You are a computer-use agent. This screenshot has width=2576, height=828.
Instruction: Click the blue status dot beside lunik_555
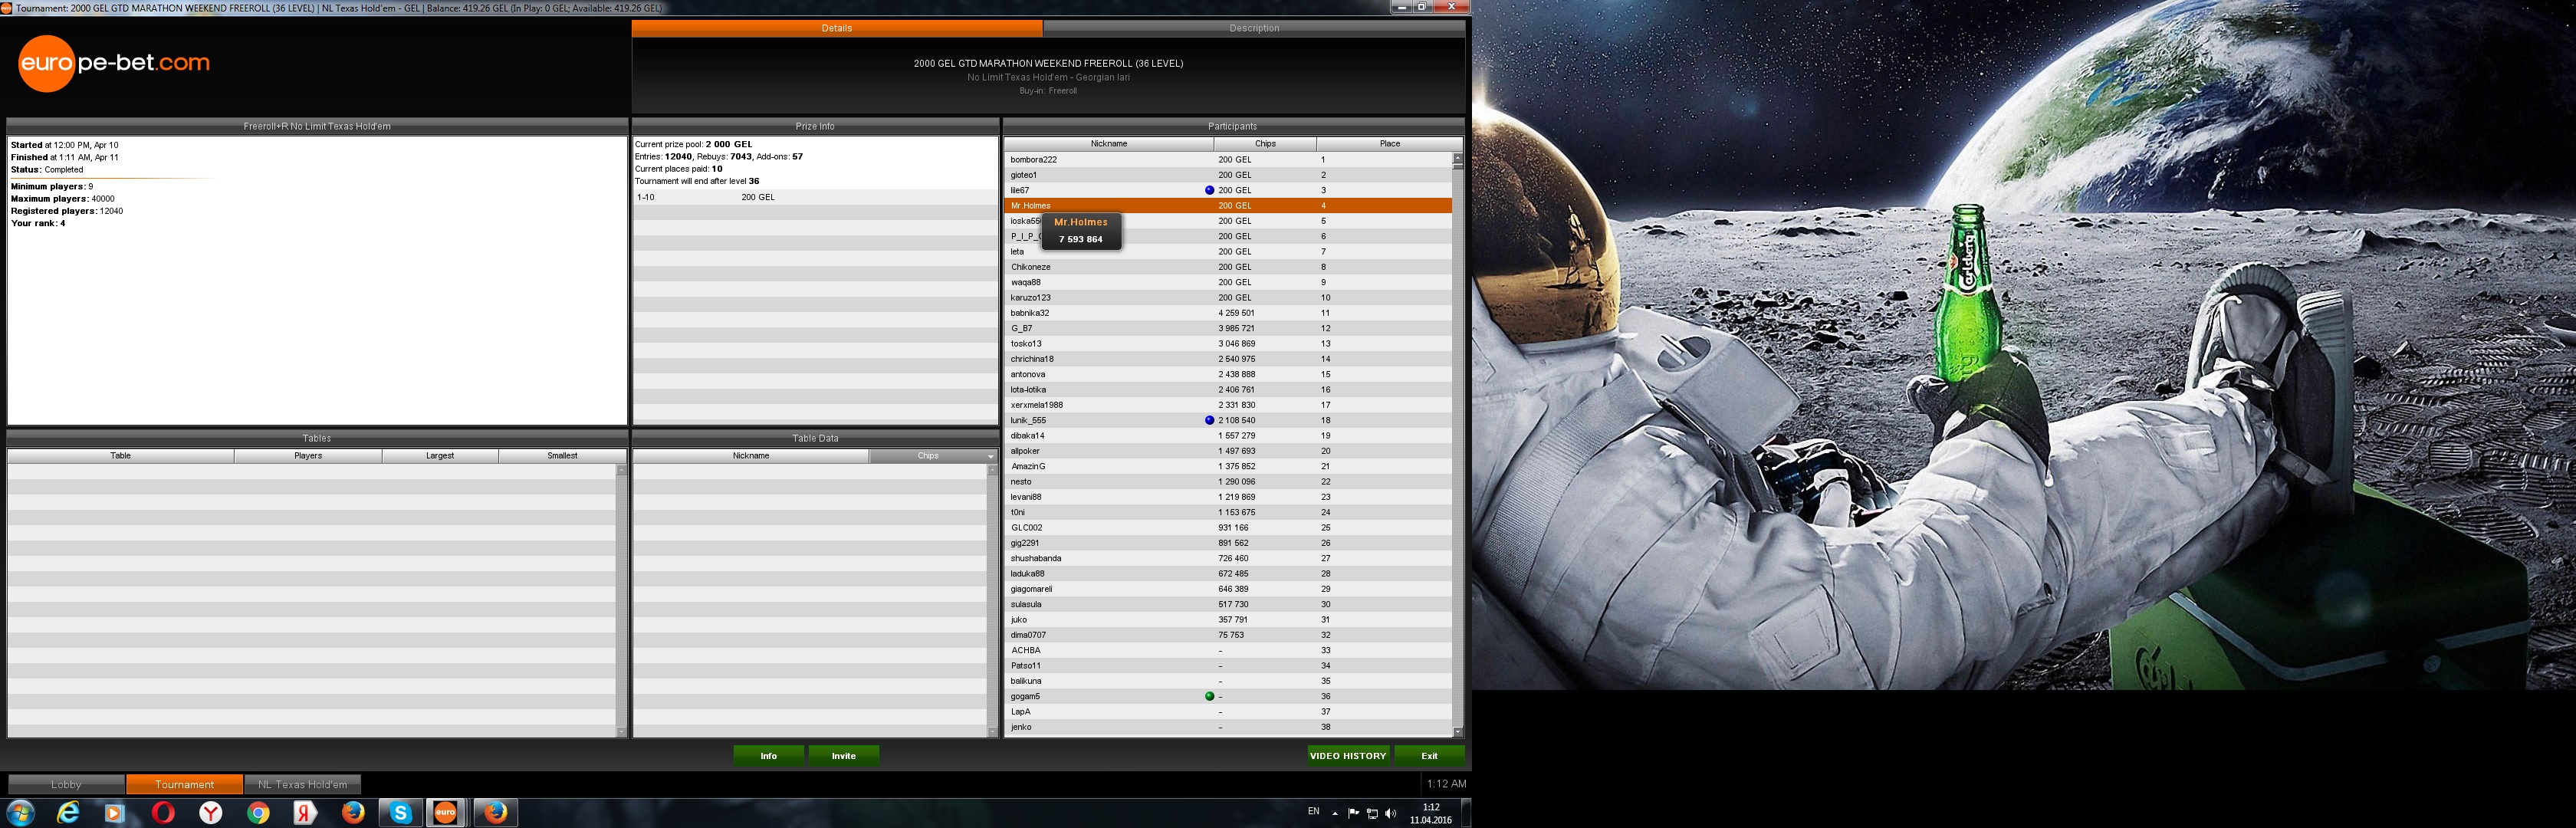[1209, 420]
